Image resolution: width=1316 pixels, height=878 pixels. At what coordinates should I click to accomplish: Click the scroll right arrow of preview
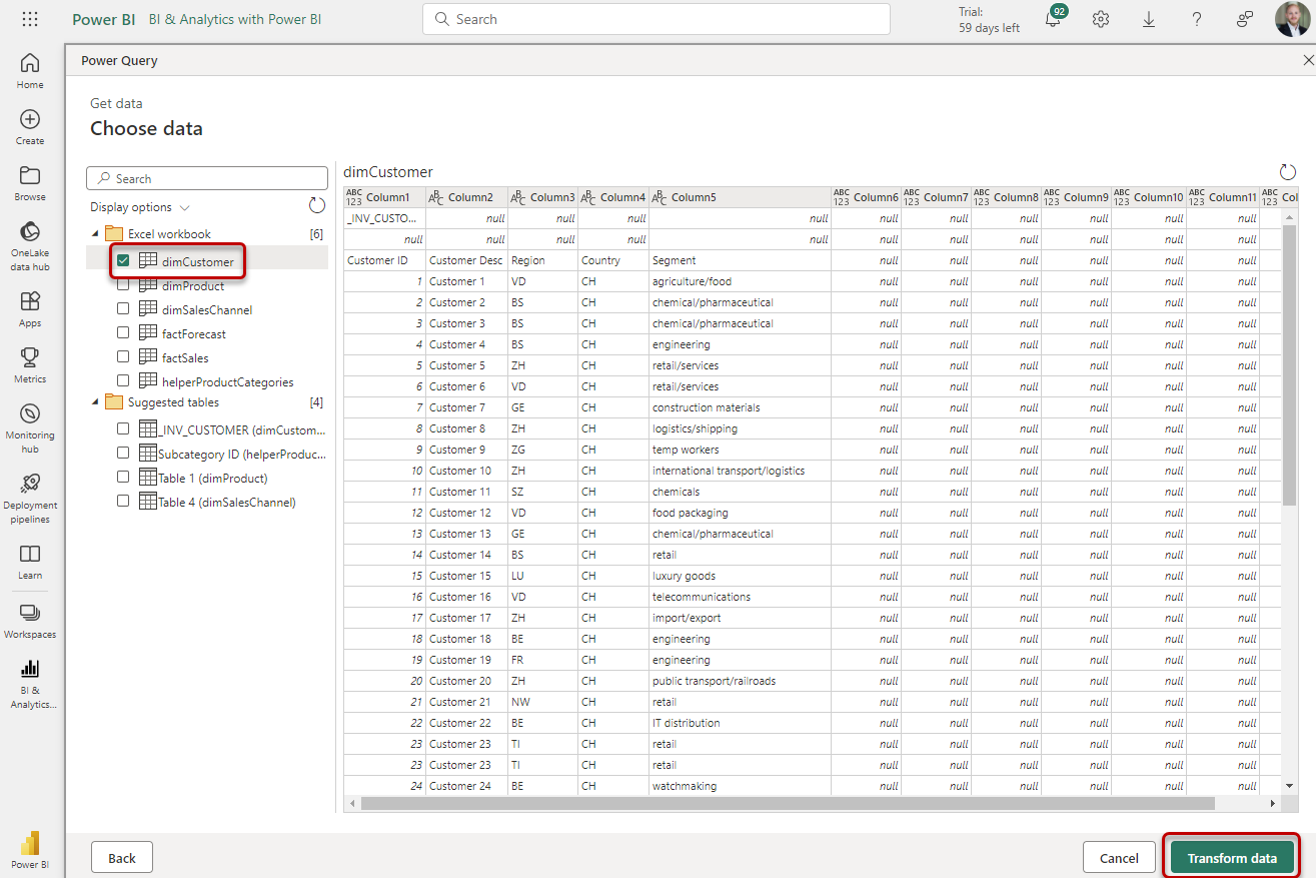(x=1272, y=803)
